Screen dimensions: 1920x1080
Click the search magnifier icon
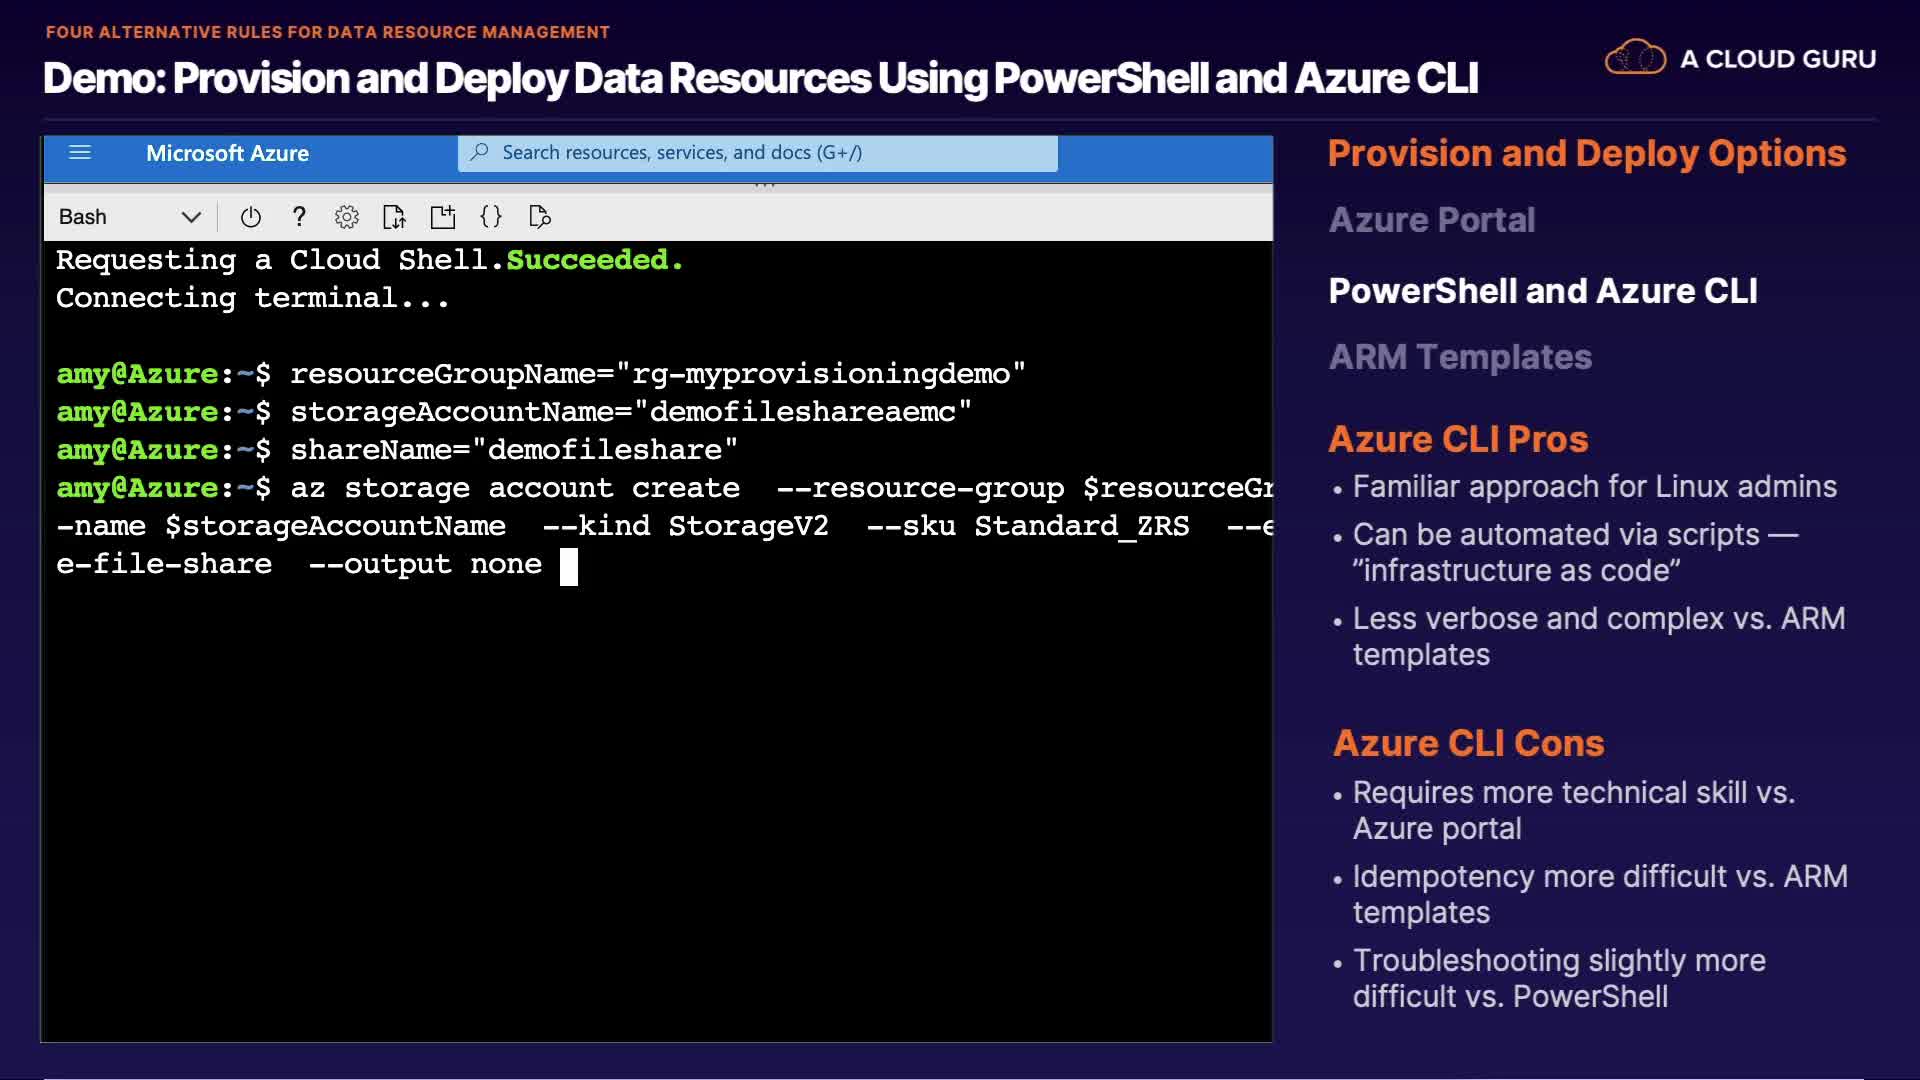[480, 153]
